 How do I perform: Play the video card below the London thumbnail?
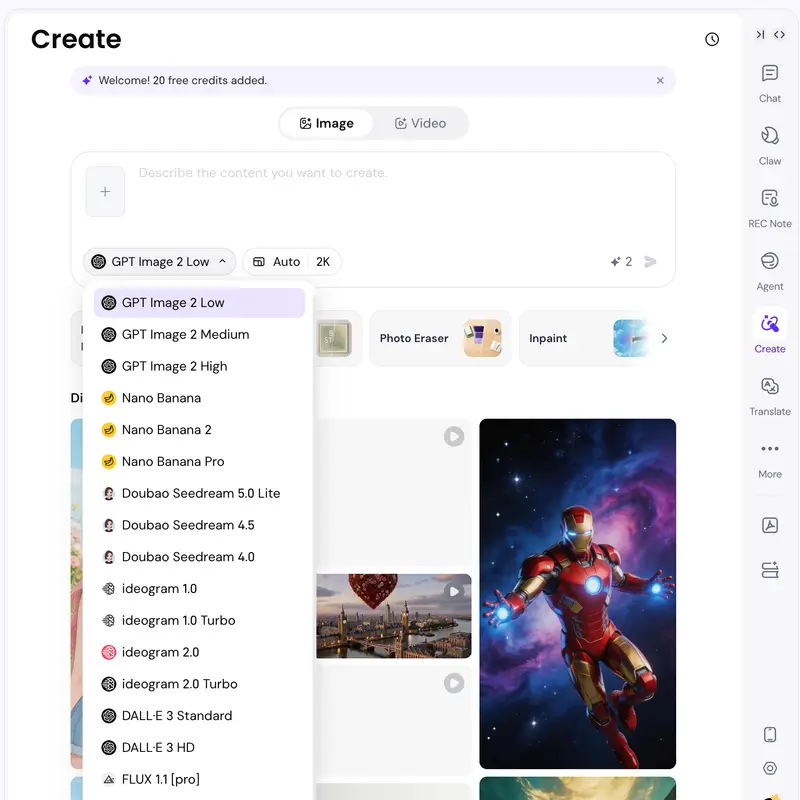(454, 683)
